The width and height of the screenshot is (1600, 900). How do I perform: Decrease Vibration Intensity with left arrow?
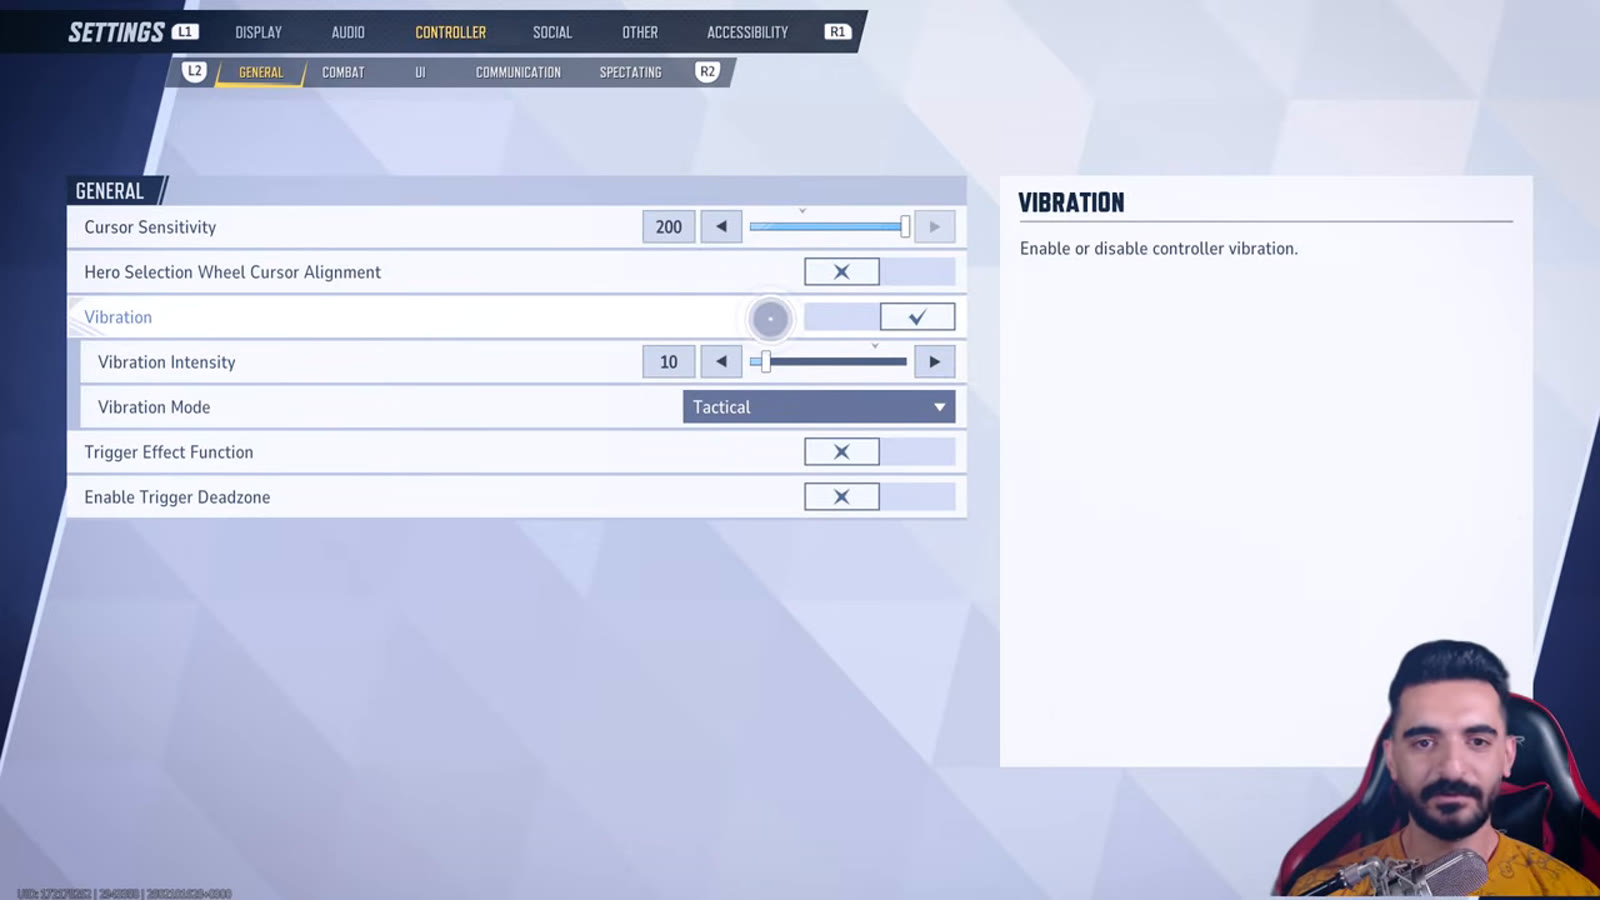[721, 362]
